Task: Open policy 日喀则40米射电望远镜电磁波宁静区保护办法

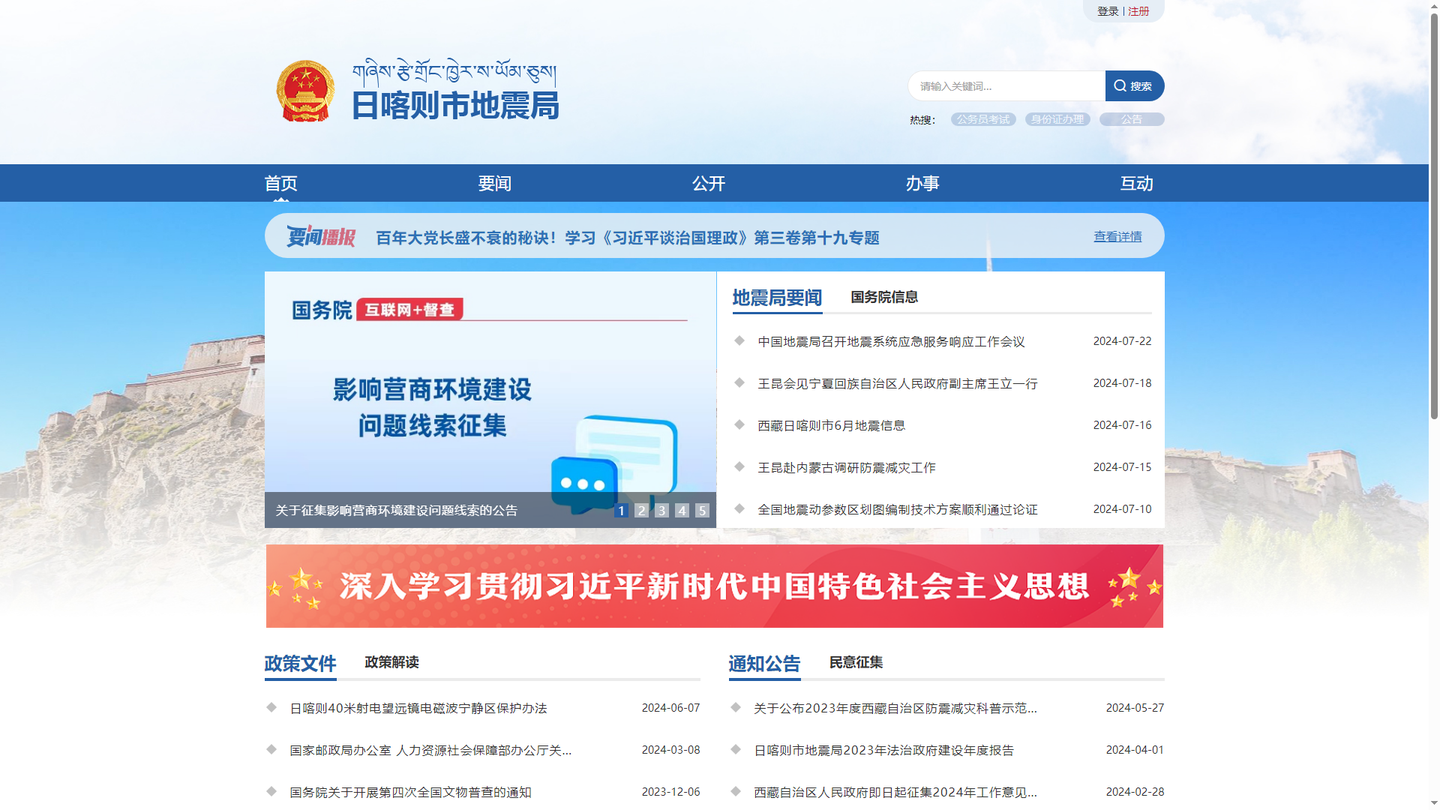Action: (x=418, y=708)
